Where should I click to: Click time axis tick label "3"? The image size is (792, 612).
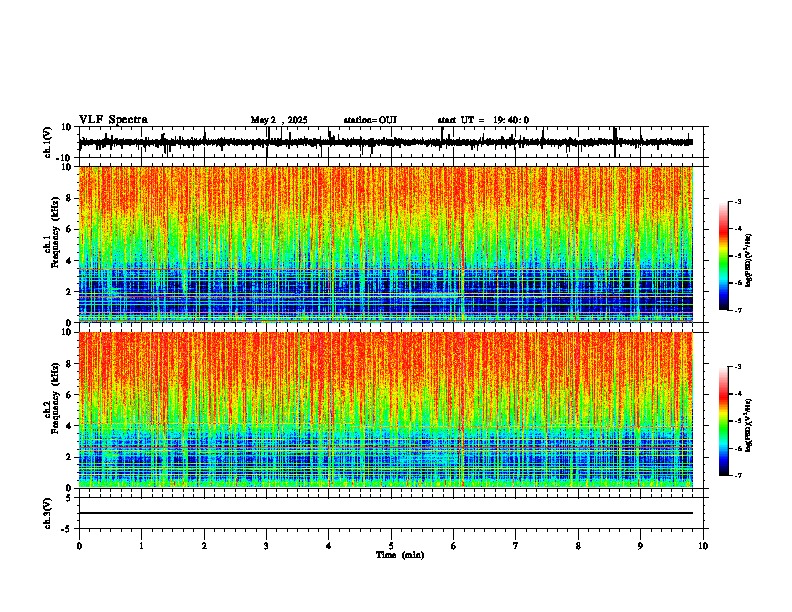click(x=266, y=546)
